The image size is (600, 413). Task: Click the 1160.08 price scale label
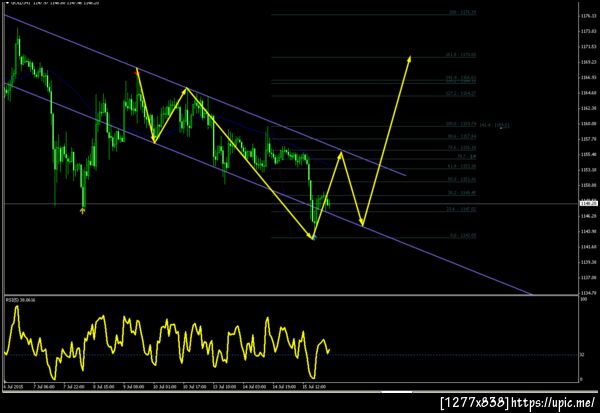pos(588,124)
